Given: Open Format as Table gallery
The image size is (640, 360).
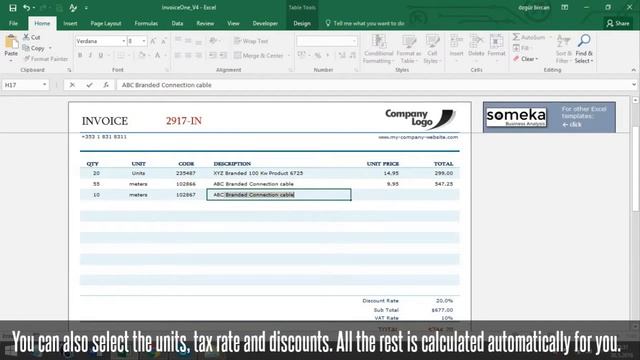Looking at the screenshot, I should [408, 49].
